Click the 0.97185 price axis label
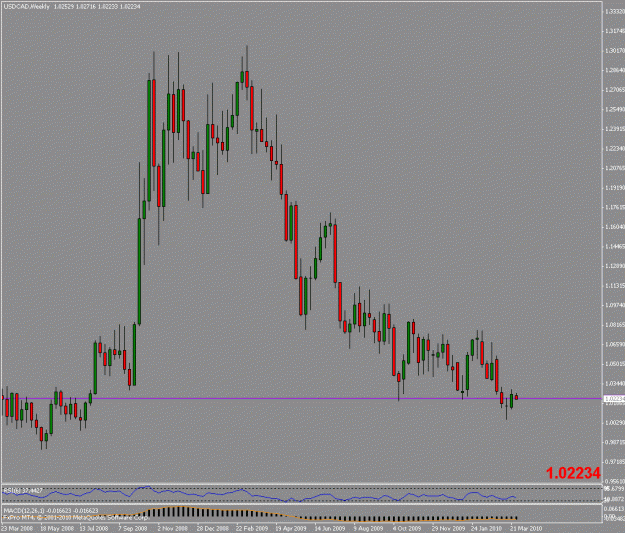The image size is (625, 533). 615,461
